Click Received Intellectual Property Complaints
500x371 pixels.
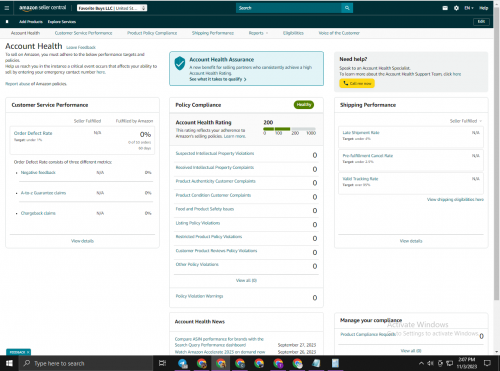pyautogui.click(x=215, y=167)
